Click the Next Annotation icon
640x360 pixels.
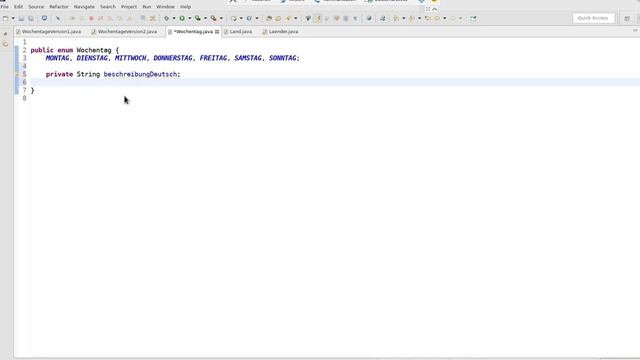(x=396, y=18)
